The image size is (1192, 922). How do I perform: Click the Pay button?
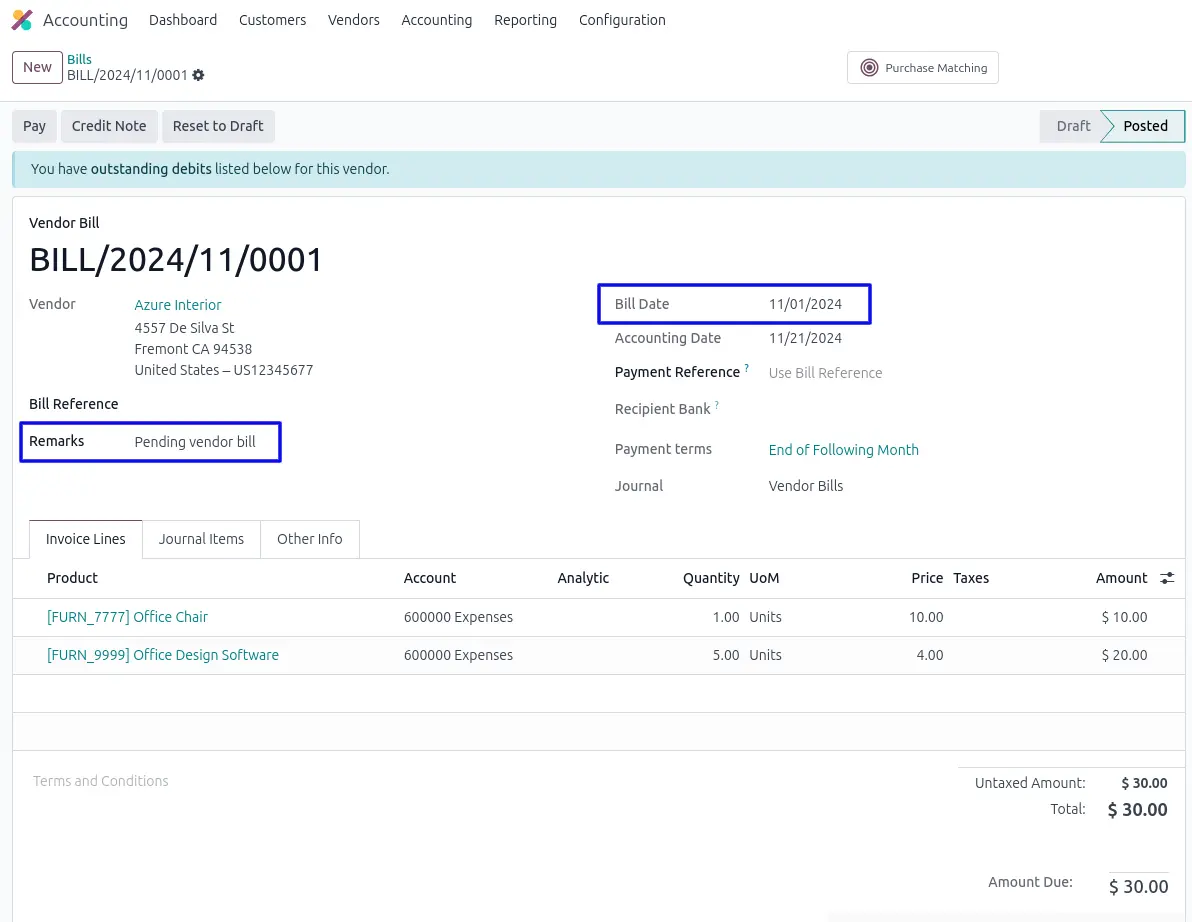[35, 126]
